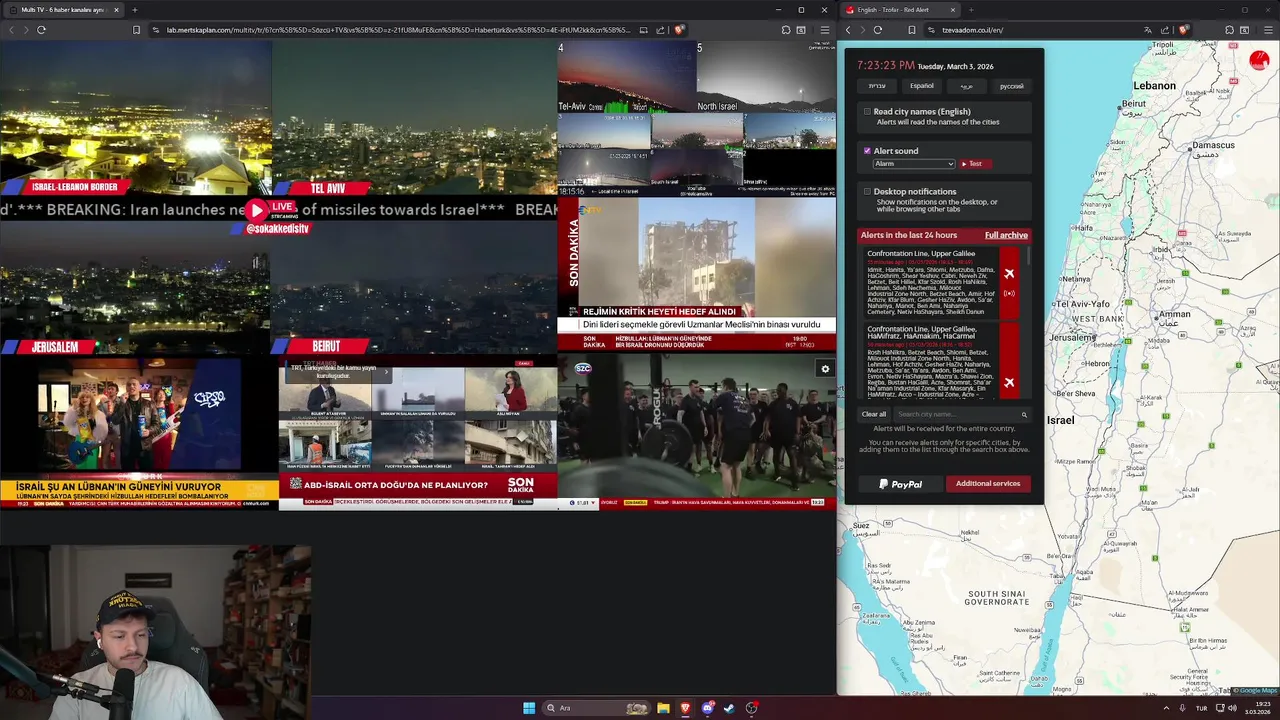
Task: Reload the Red Alert page
Action: (878, 30)
